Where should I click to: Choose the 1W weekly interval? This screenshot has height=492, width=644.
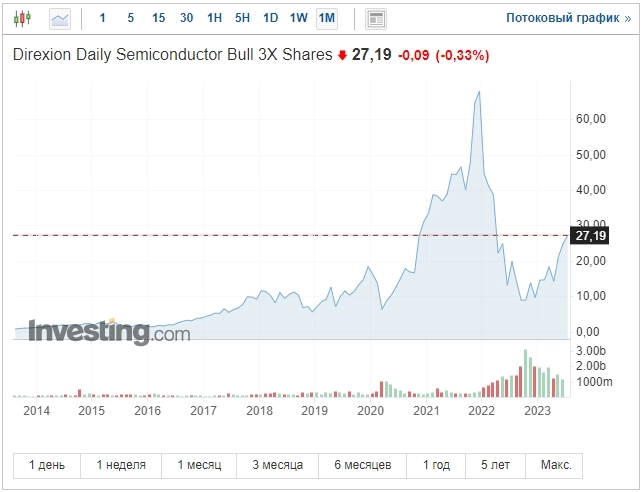click(x=298, y=18)
